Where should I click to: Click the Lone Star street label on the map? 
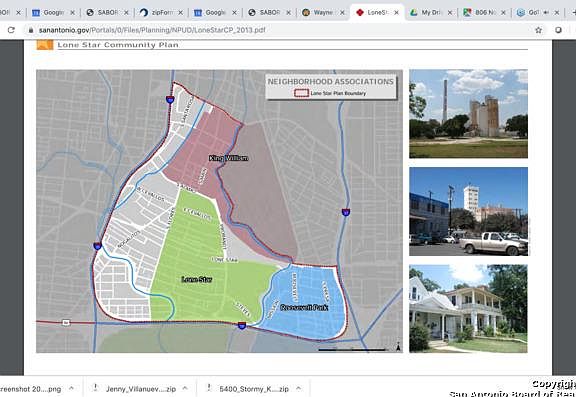225,259
